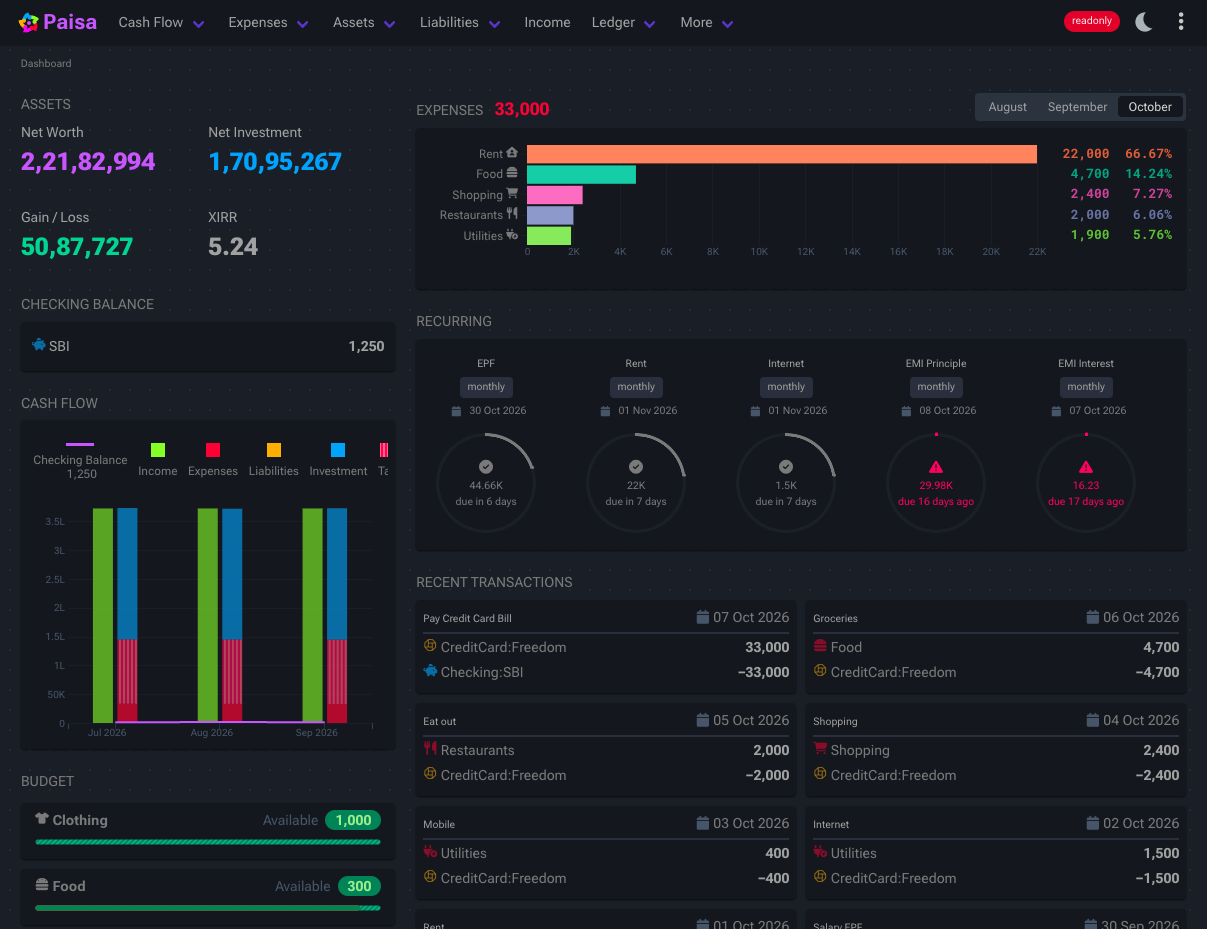Click the Shopping cart icon in expenses chart

[x=512, y=194]
